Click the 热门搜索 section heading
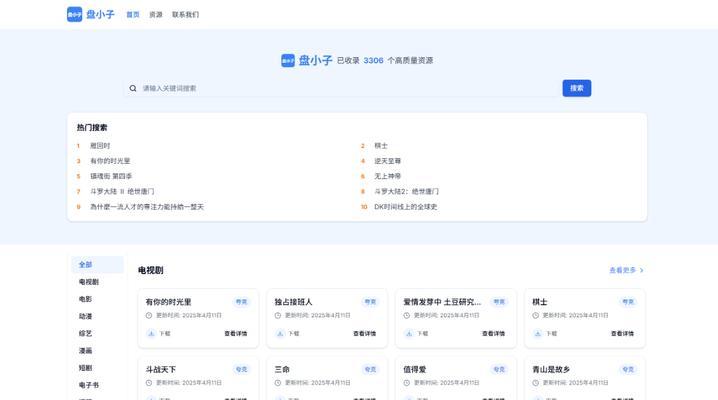718x400 pixels. 92,128
